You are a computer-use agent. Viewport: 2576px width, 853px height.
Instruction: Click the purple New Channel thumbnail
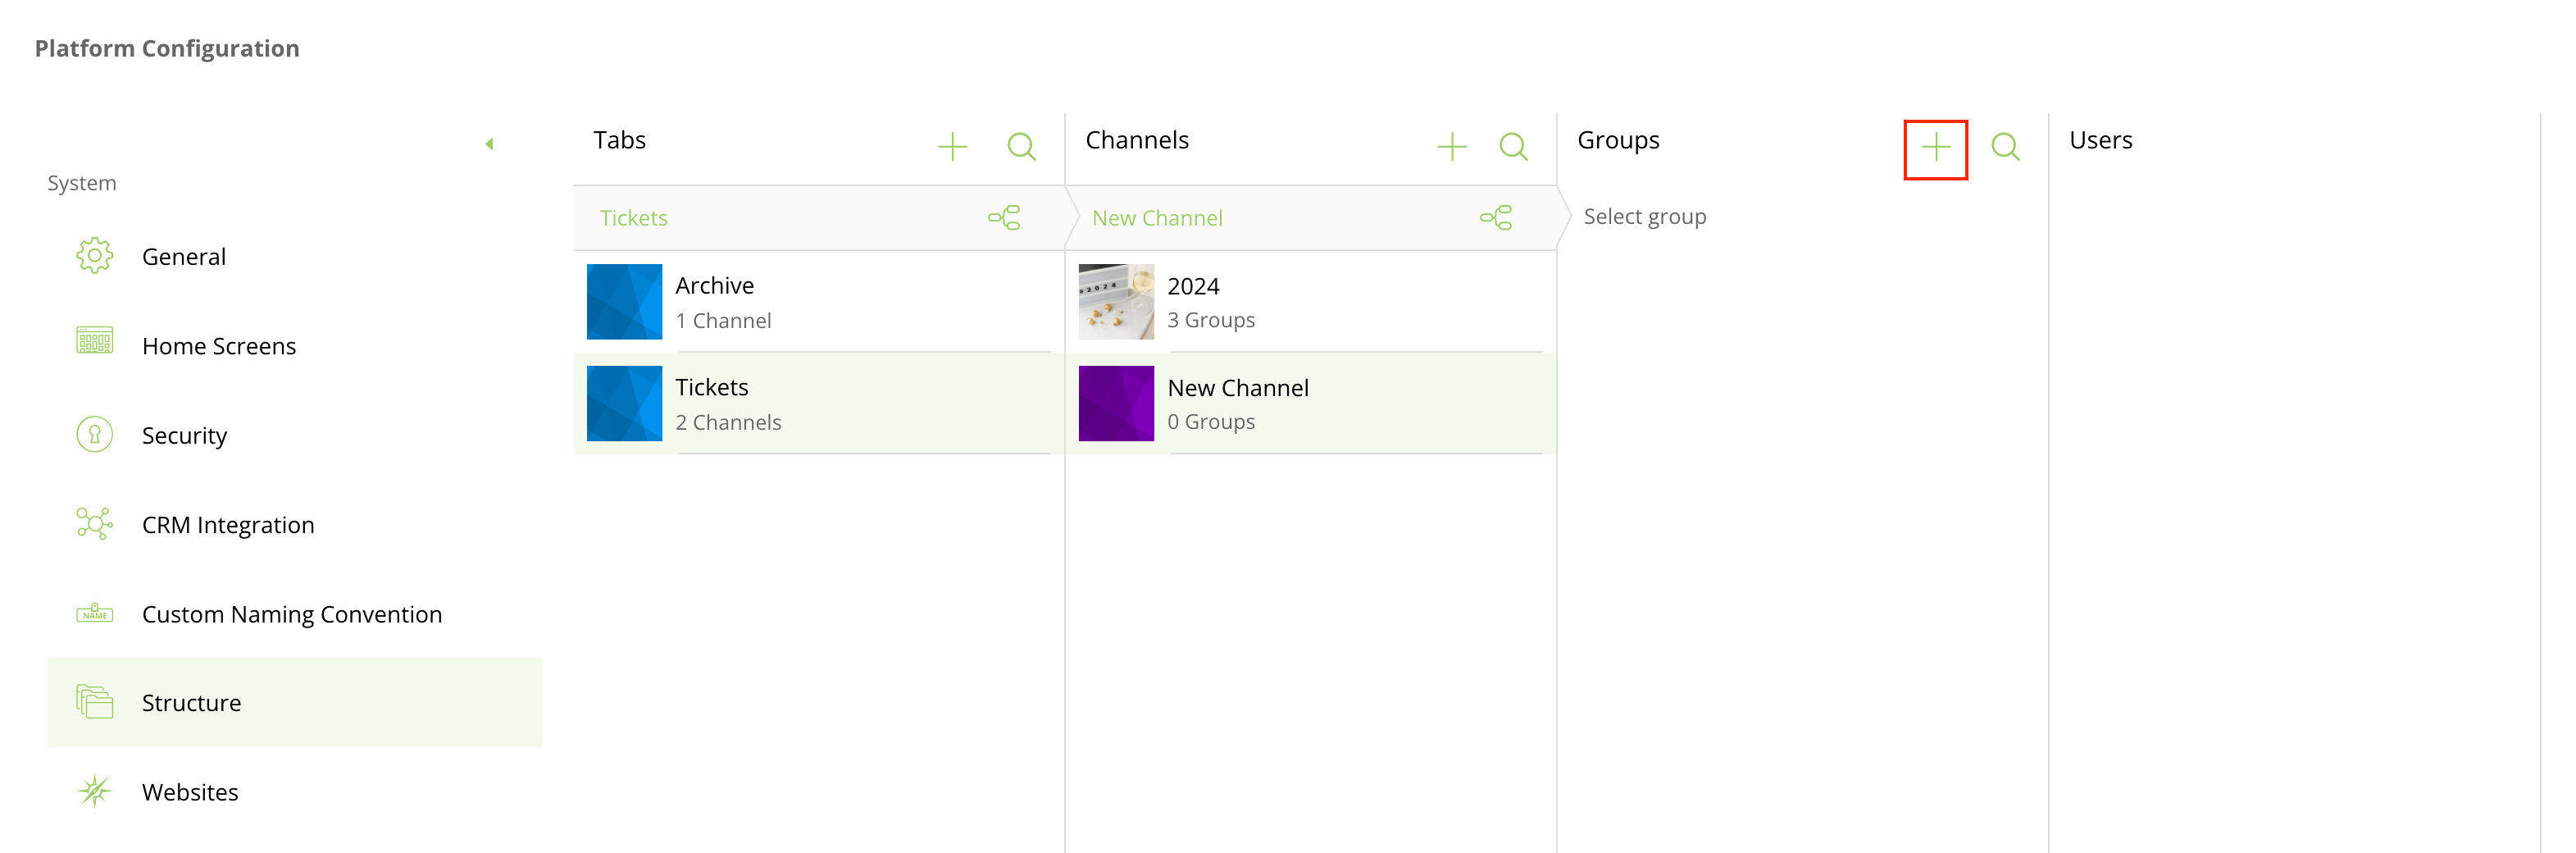(1116, 404)
